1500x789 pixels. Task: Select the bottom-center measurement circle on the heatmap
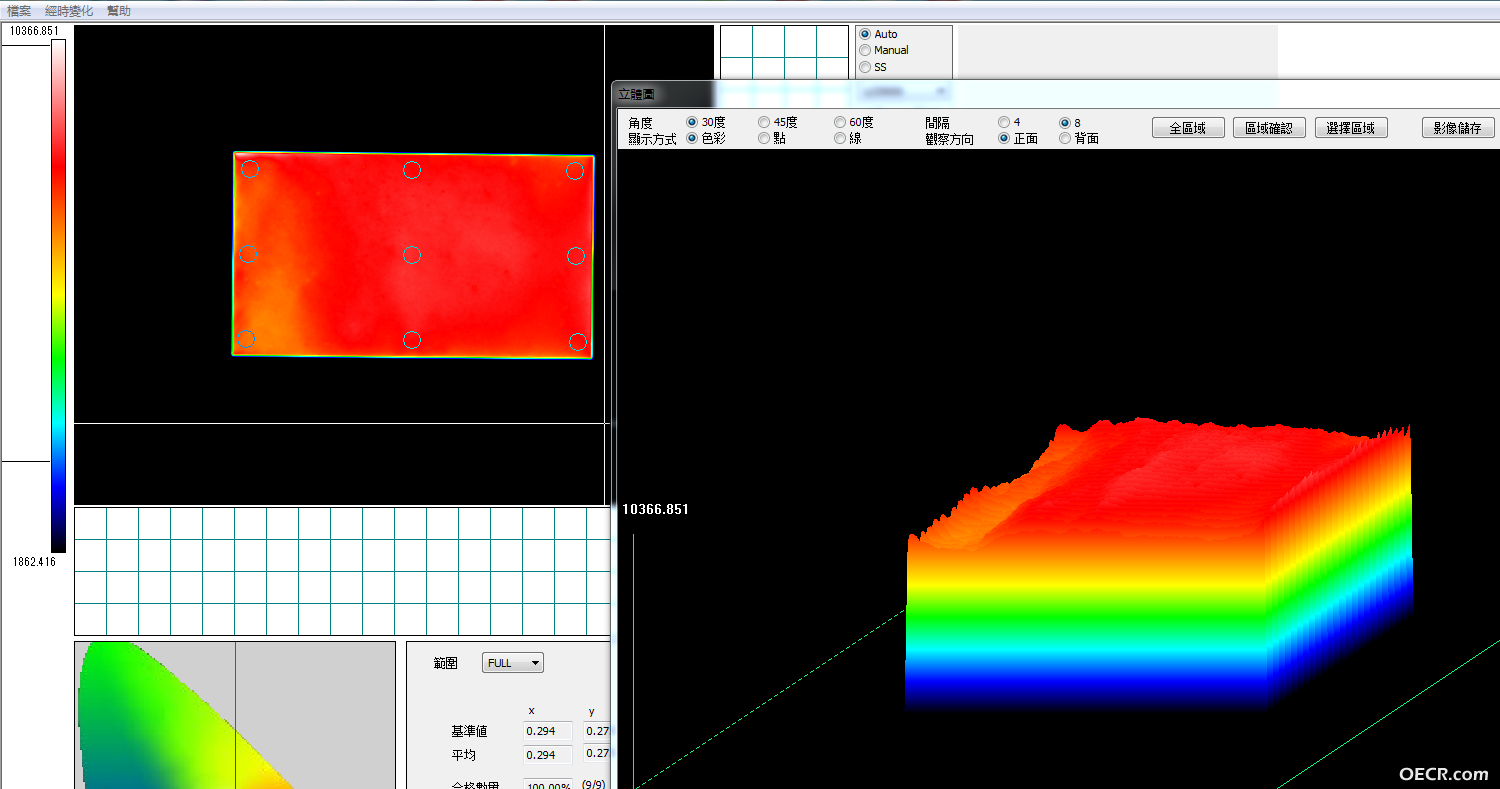(411, 341)
